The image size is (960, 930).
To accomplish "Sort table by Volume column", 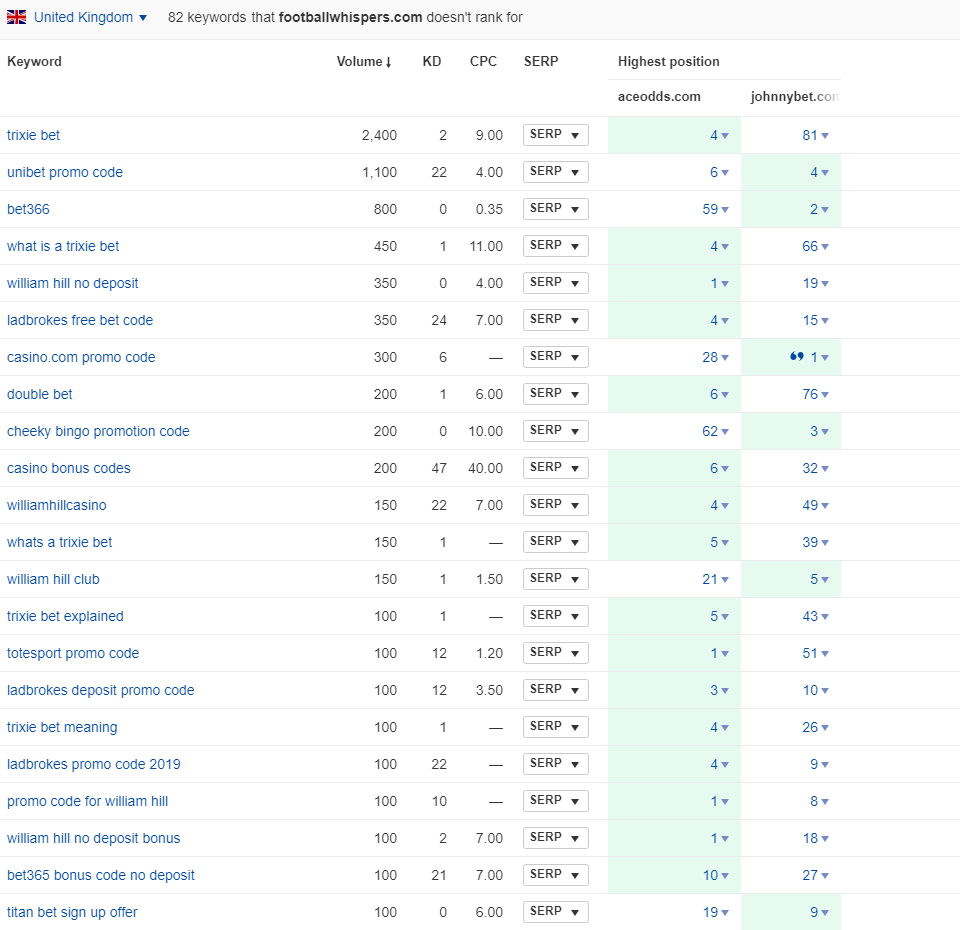I will tap(363, 61).
